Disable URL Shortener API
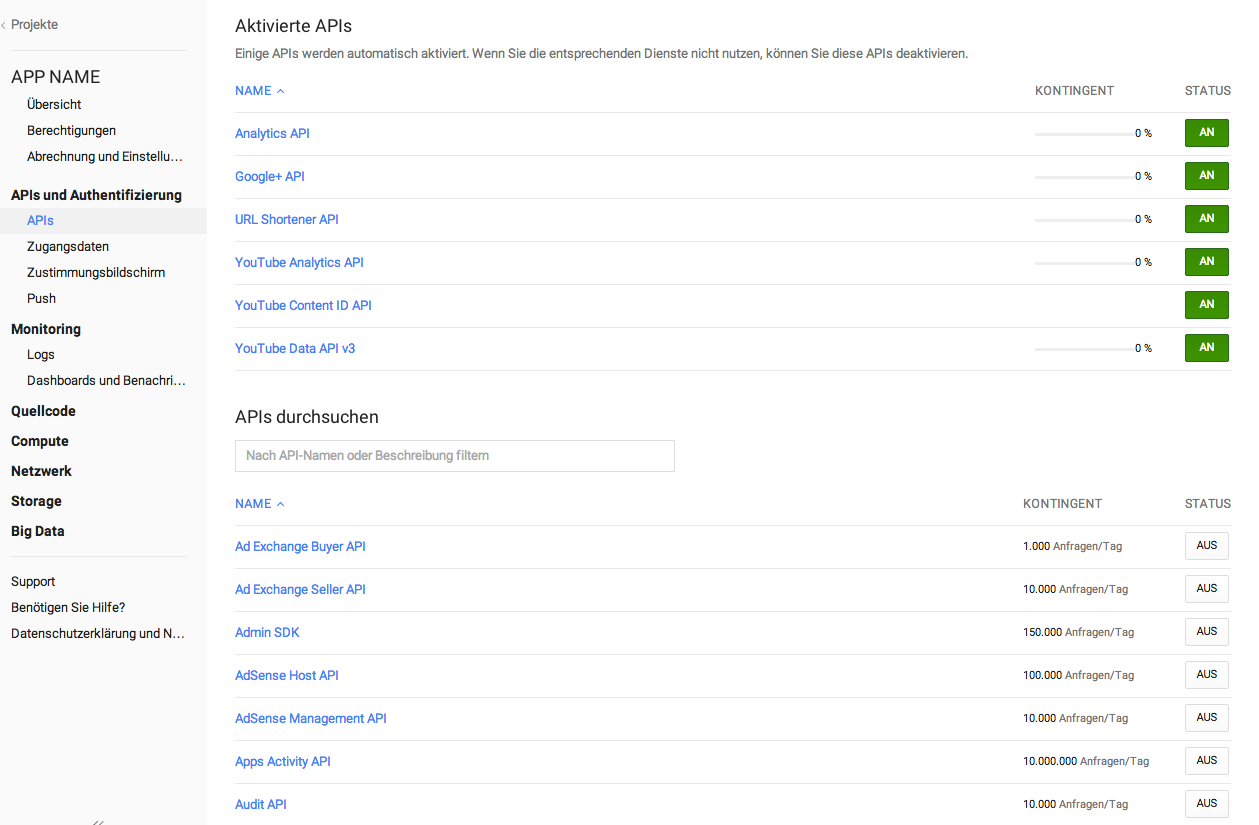The image size is (1259, 825). [x=1207, y=219]
